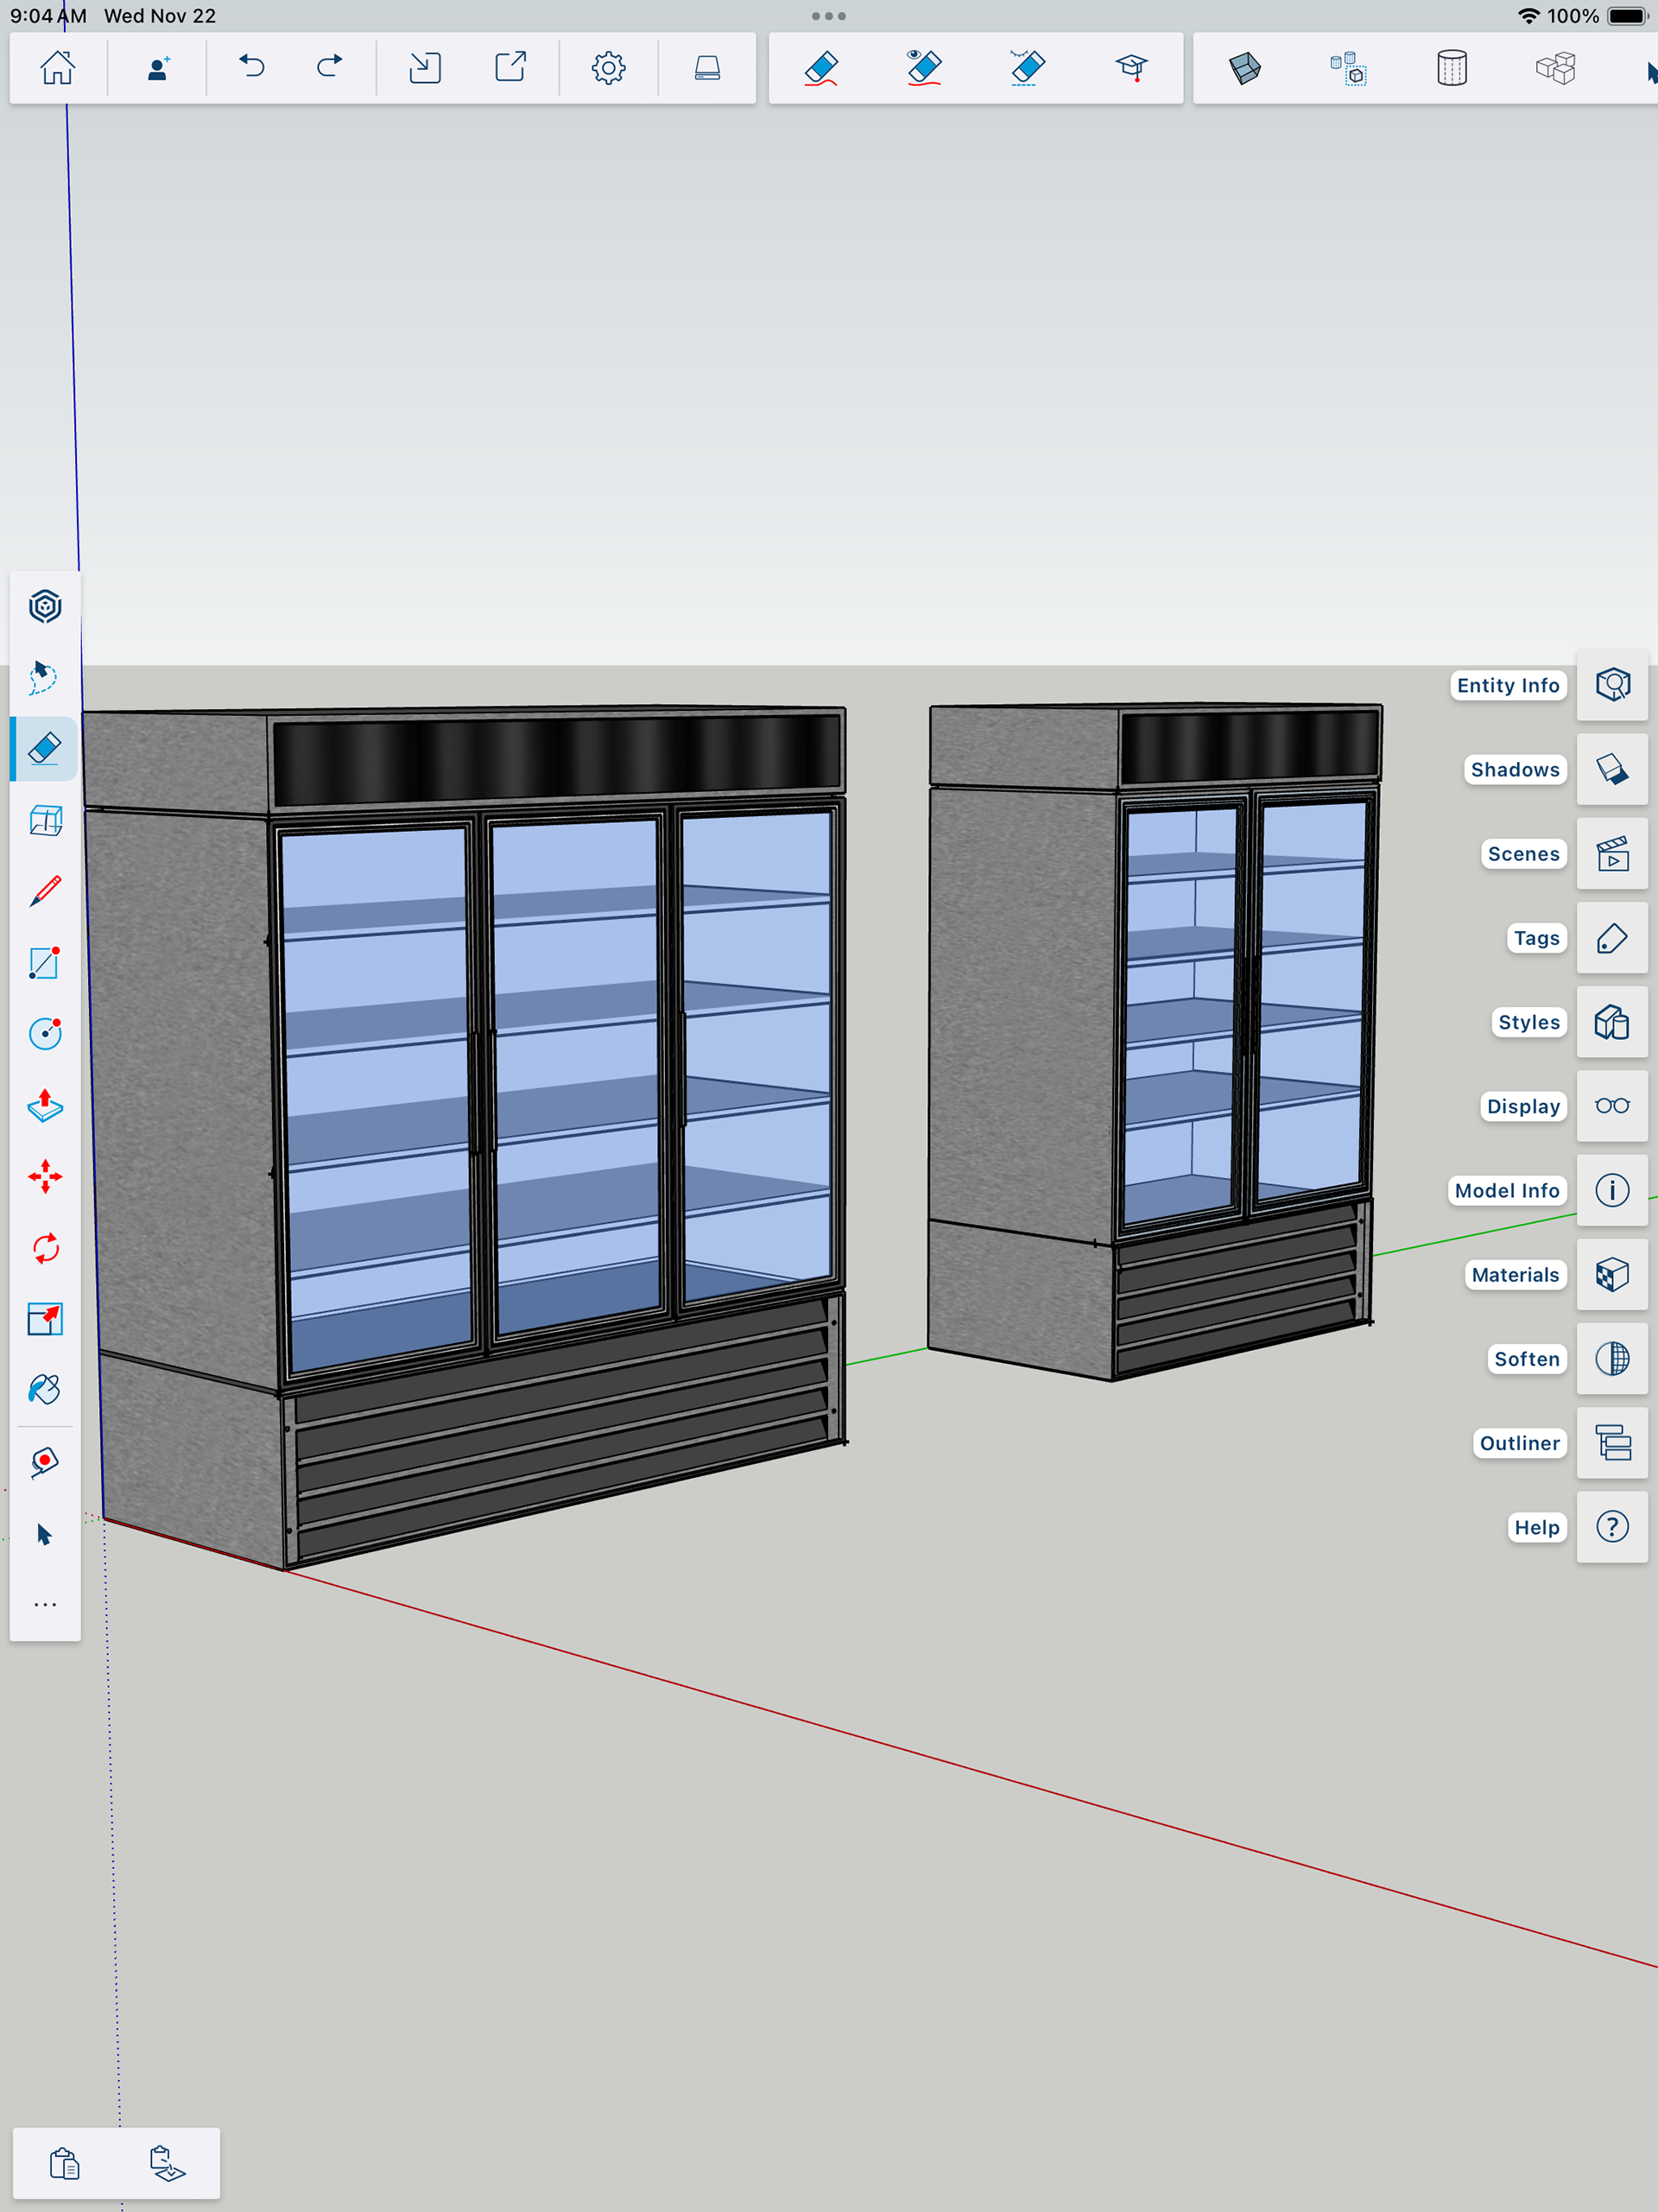Tap the Home icon in toolbar
1658x2212 pixels.
coord(57,68)
